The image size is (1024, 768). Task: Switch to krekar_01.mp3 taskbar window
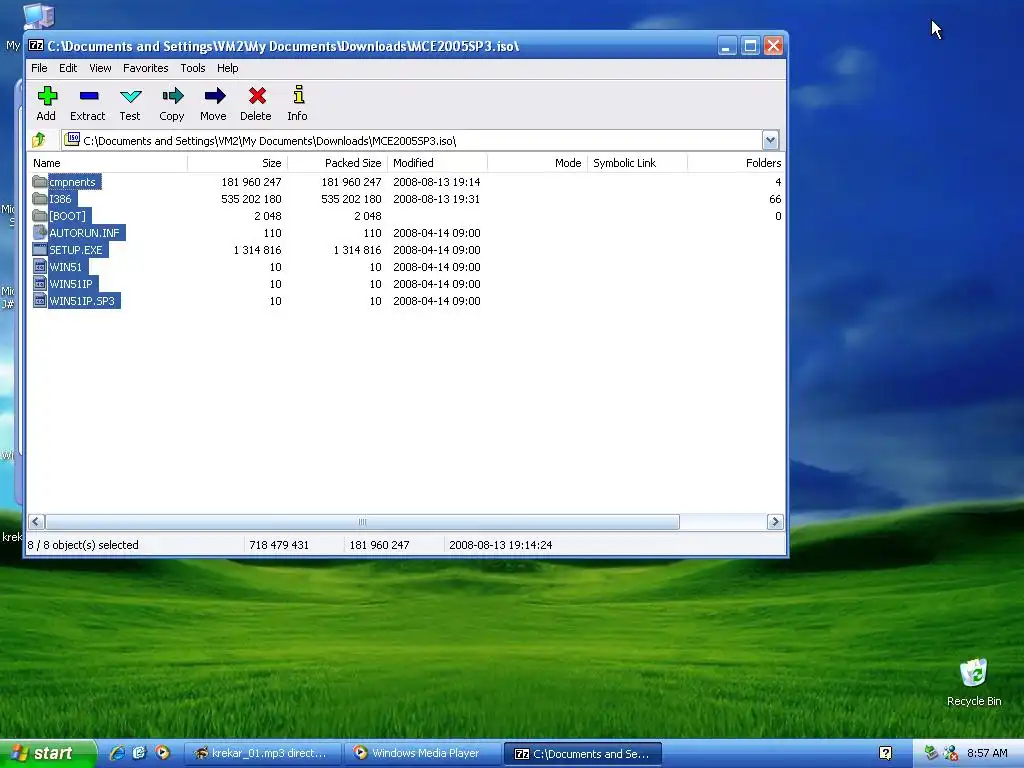[x=263, y=754]
